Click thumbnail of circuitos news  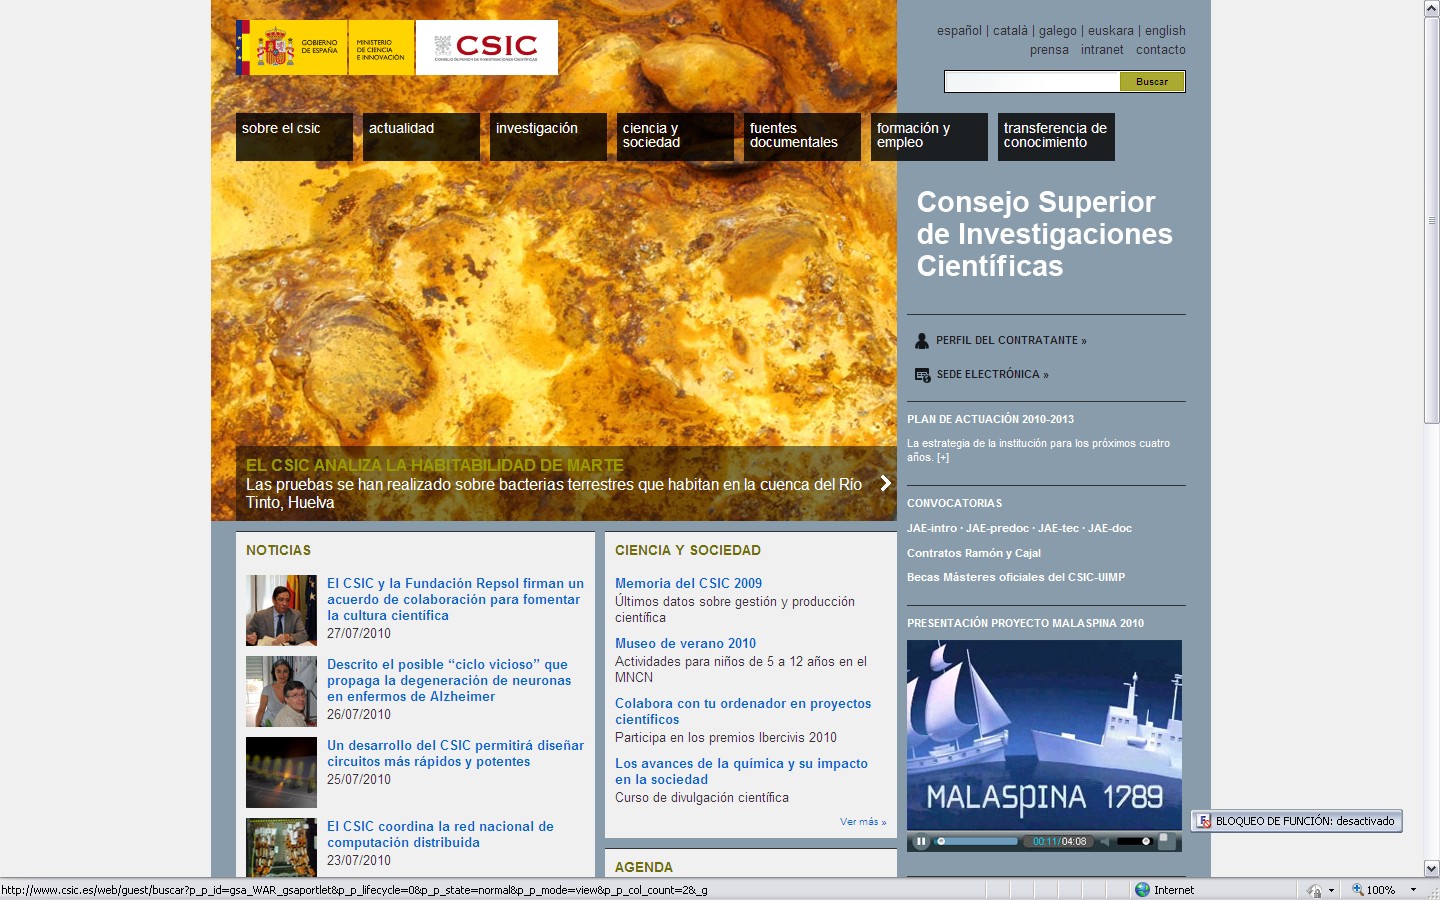tap(281, 772)
